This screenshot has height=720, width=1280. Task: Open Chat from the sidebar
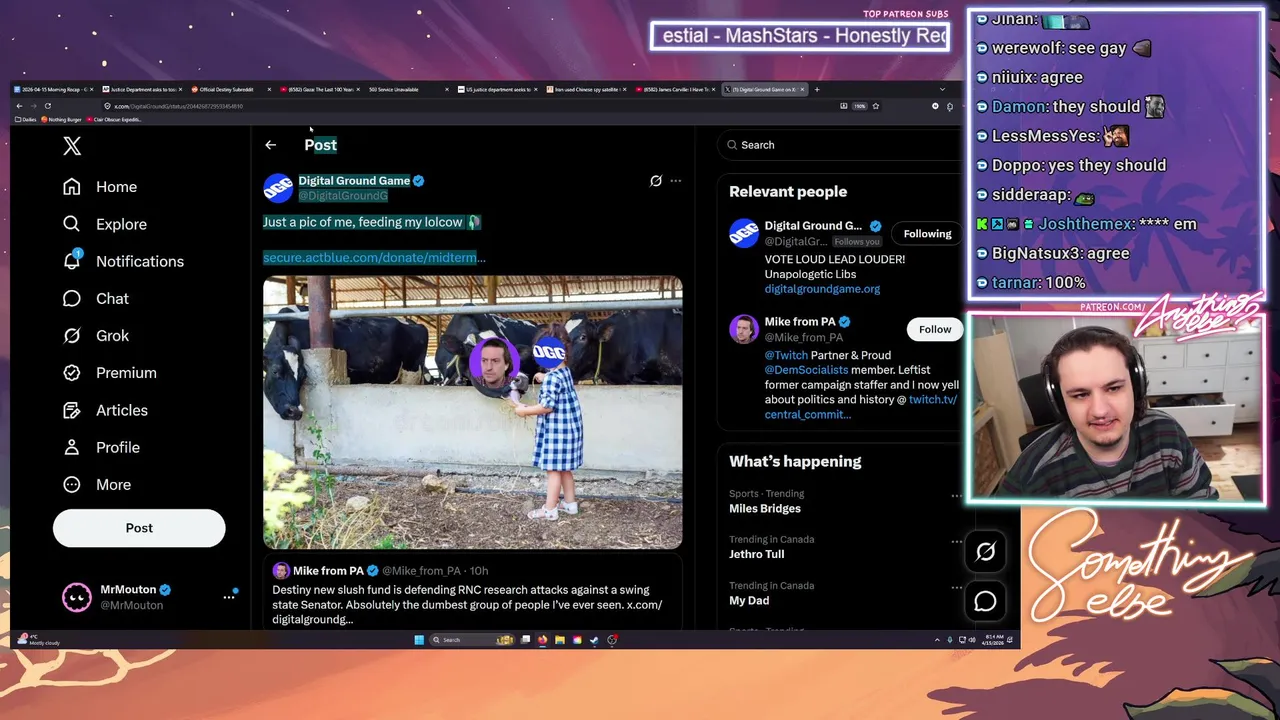(96, 298)
